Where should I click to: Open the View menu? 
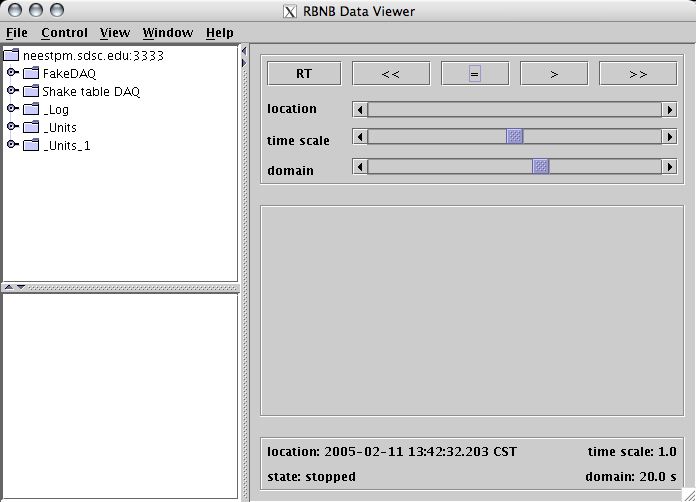115,33
